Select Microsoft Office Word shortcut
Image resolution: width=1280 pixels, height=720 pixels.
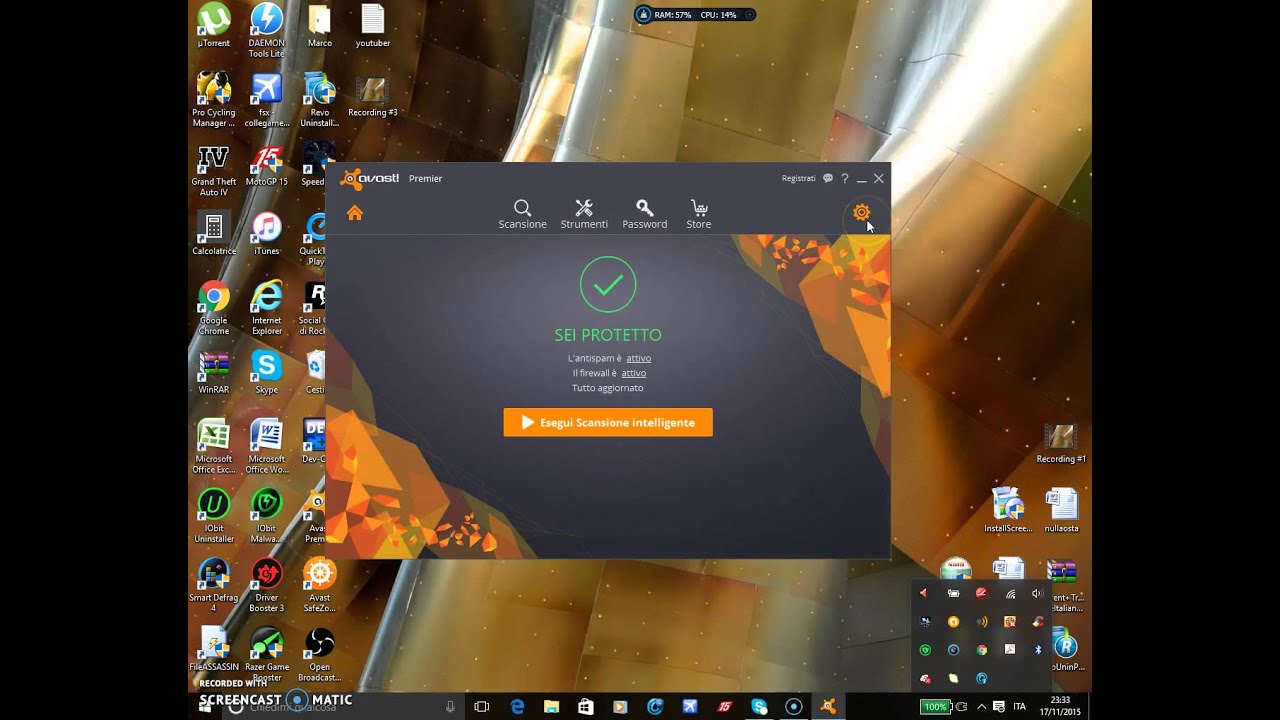266,446
